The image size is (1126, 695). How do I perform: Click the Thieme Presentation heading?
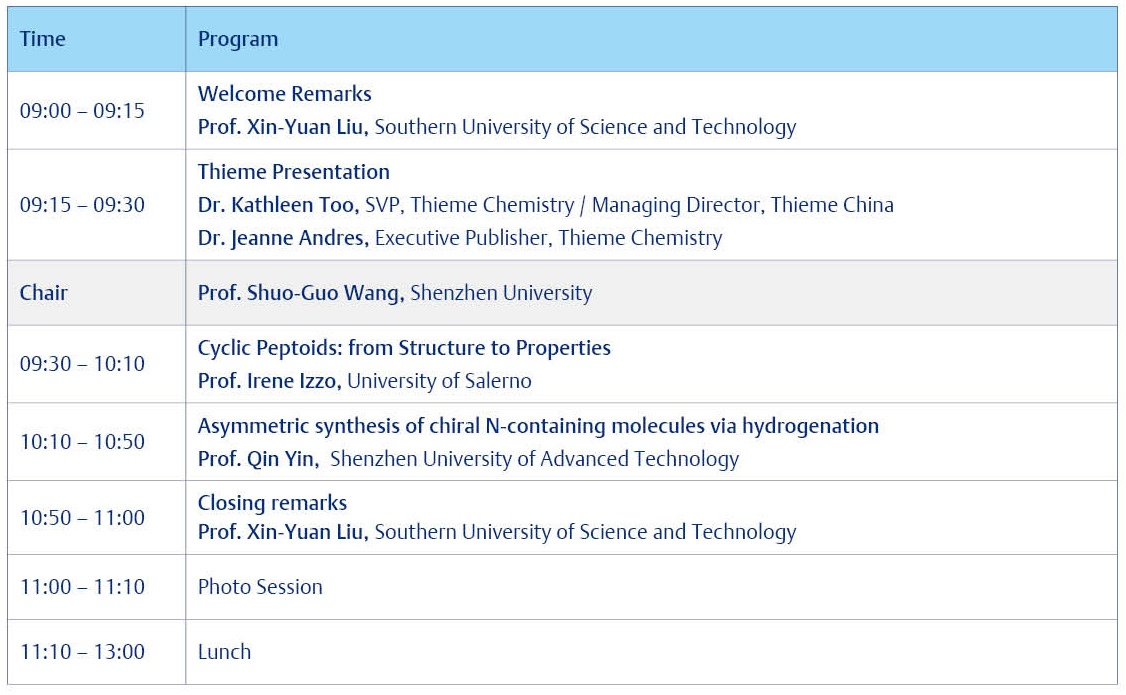click(294, 172)
